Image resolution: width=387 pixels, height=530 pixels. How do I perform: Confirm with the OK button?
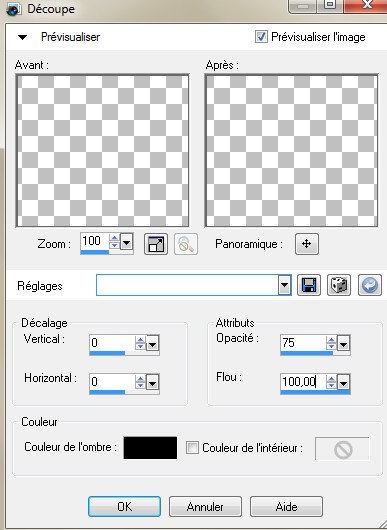(124, 506)
